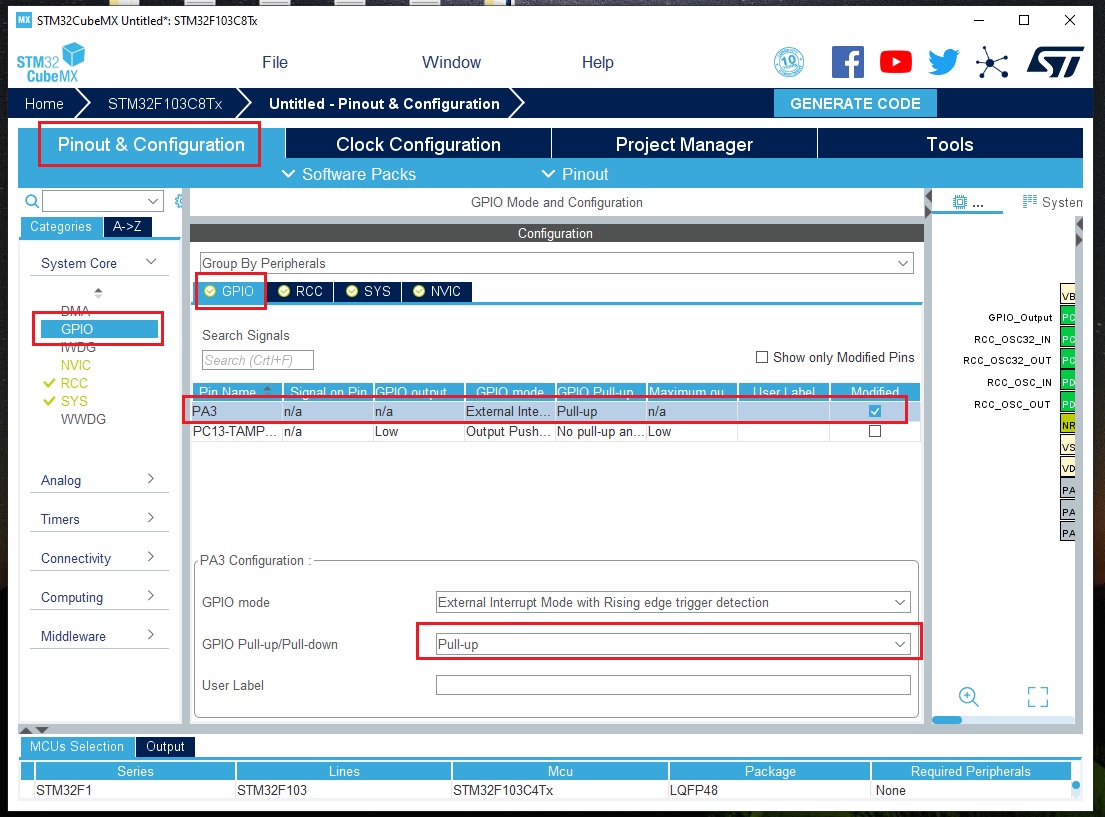Select WWDG in the System Core list
Screen dimensions: 1105x817
click(83, 419)
